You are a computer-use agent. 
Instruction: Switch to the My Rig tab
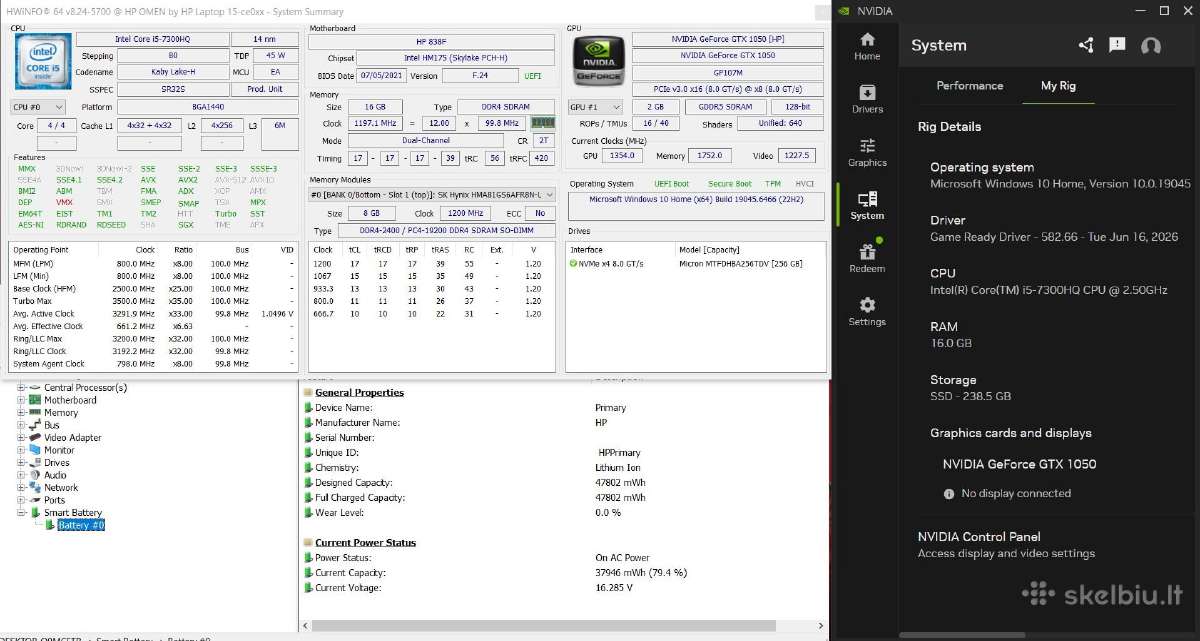pyautogui.click(x=1058, y=86)
